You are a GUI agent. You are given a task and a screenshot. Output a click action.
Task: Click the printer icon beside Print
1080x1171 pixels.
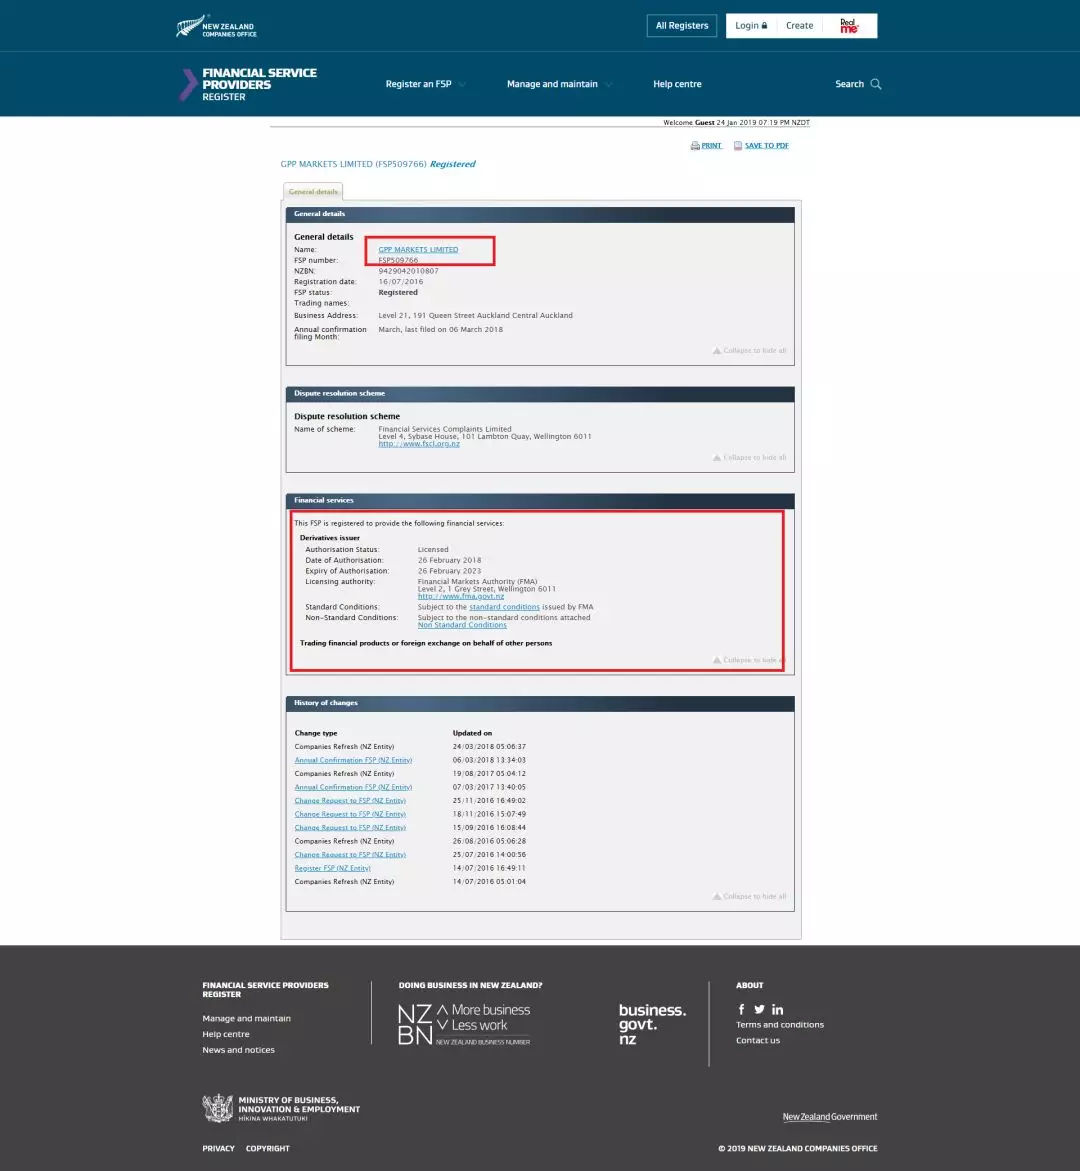point(695,146)
